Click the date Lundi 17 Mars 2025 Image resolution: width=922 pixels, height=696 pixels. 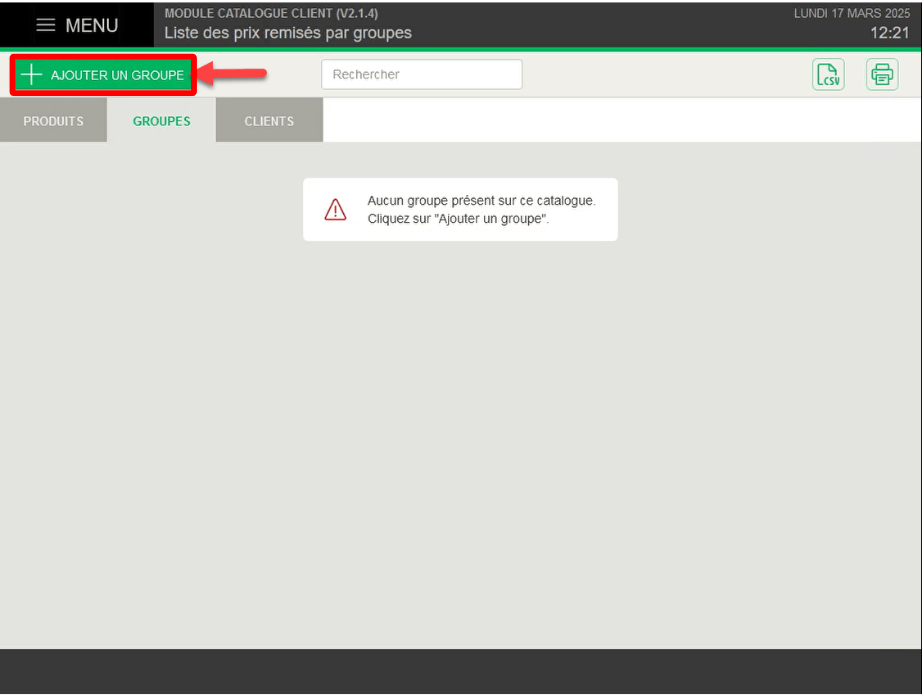(x=852, y=13)
